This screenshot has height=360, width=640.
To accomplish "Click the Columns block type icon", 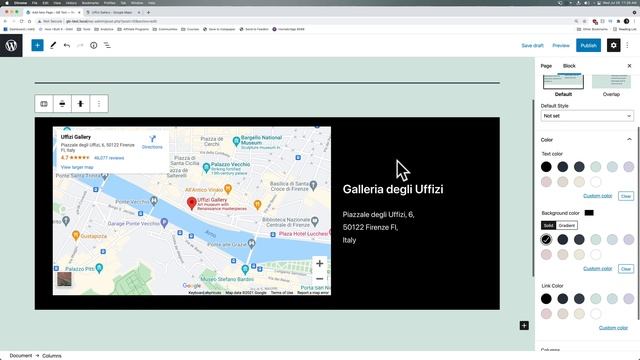I will [44, 104].
